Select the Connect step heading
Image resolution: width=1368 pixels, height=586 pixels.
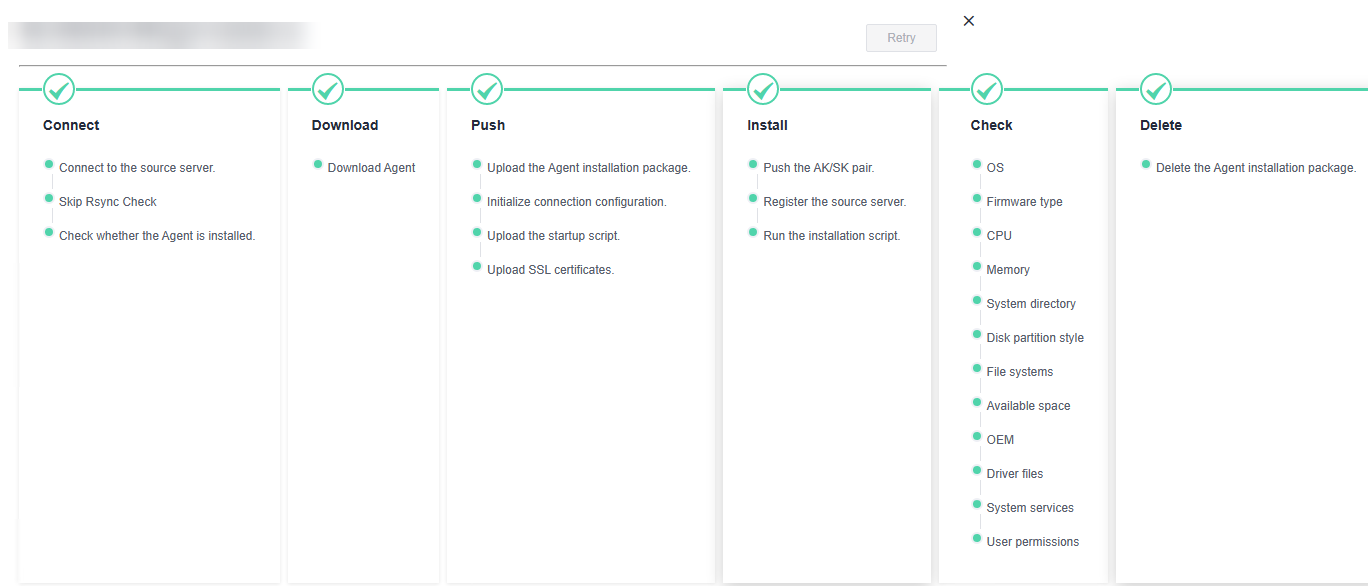(x=71, y=125)
